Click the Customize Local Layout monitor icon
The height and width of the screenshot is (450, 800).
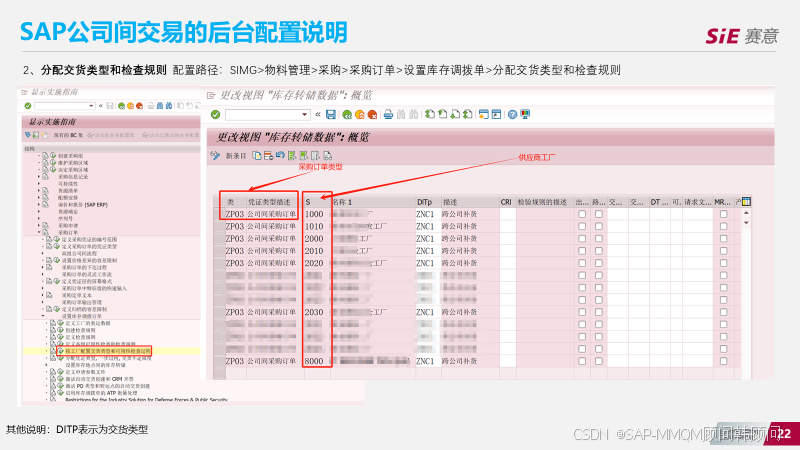[x=525, y=114]
